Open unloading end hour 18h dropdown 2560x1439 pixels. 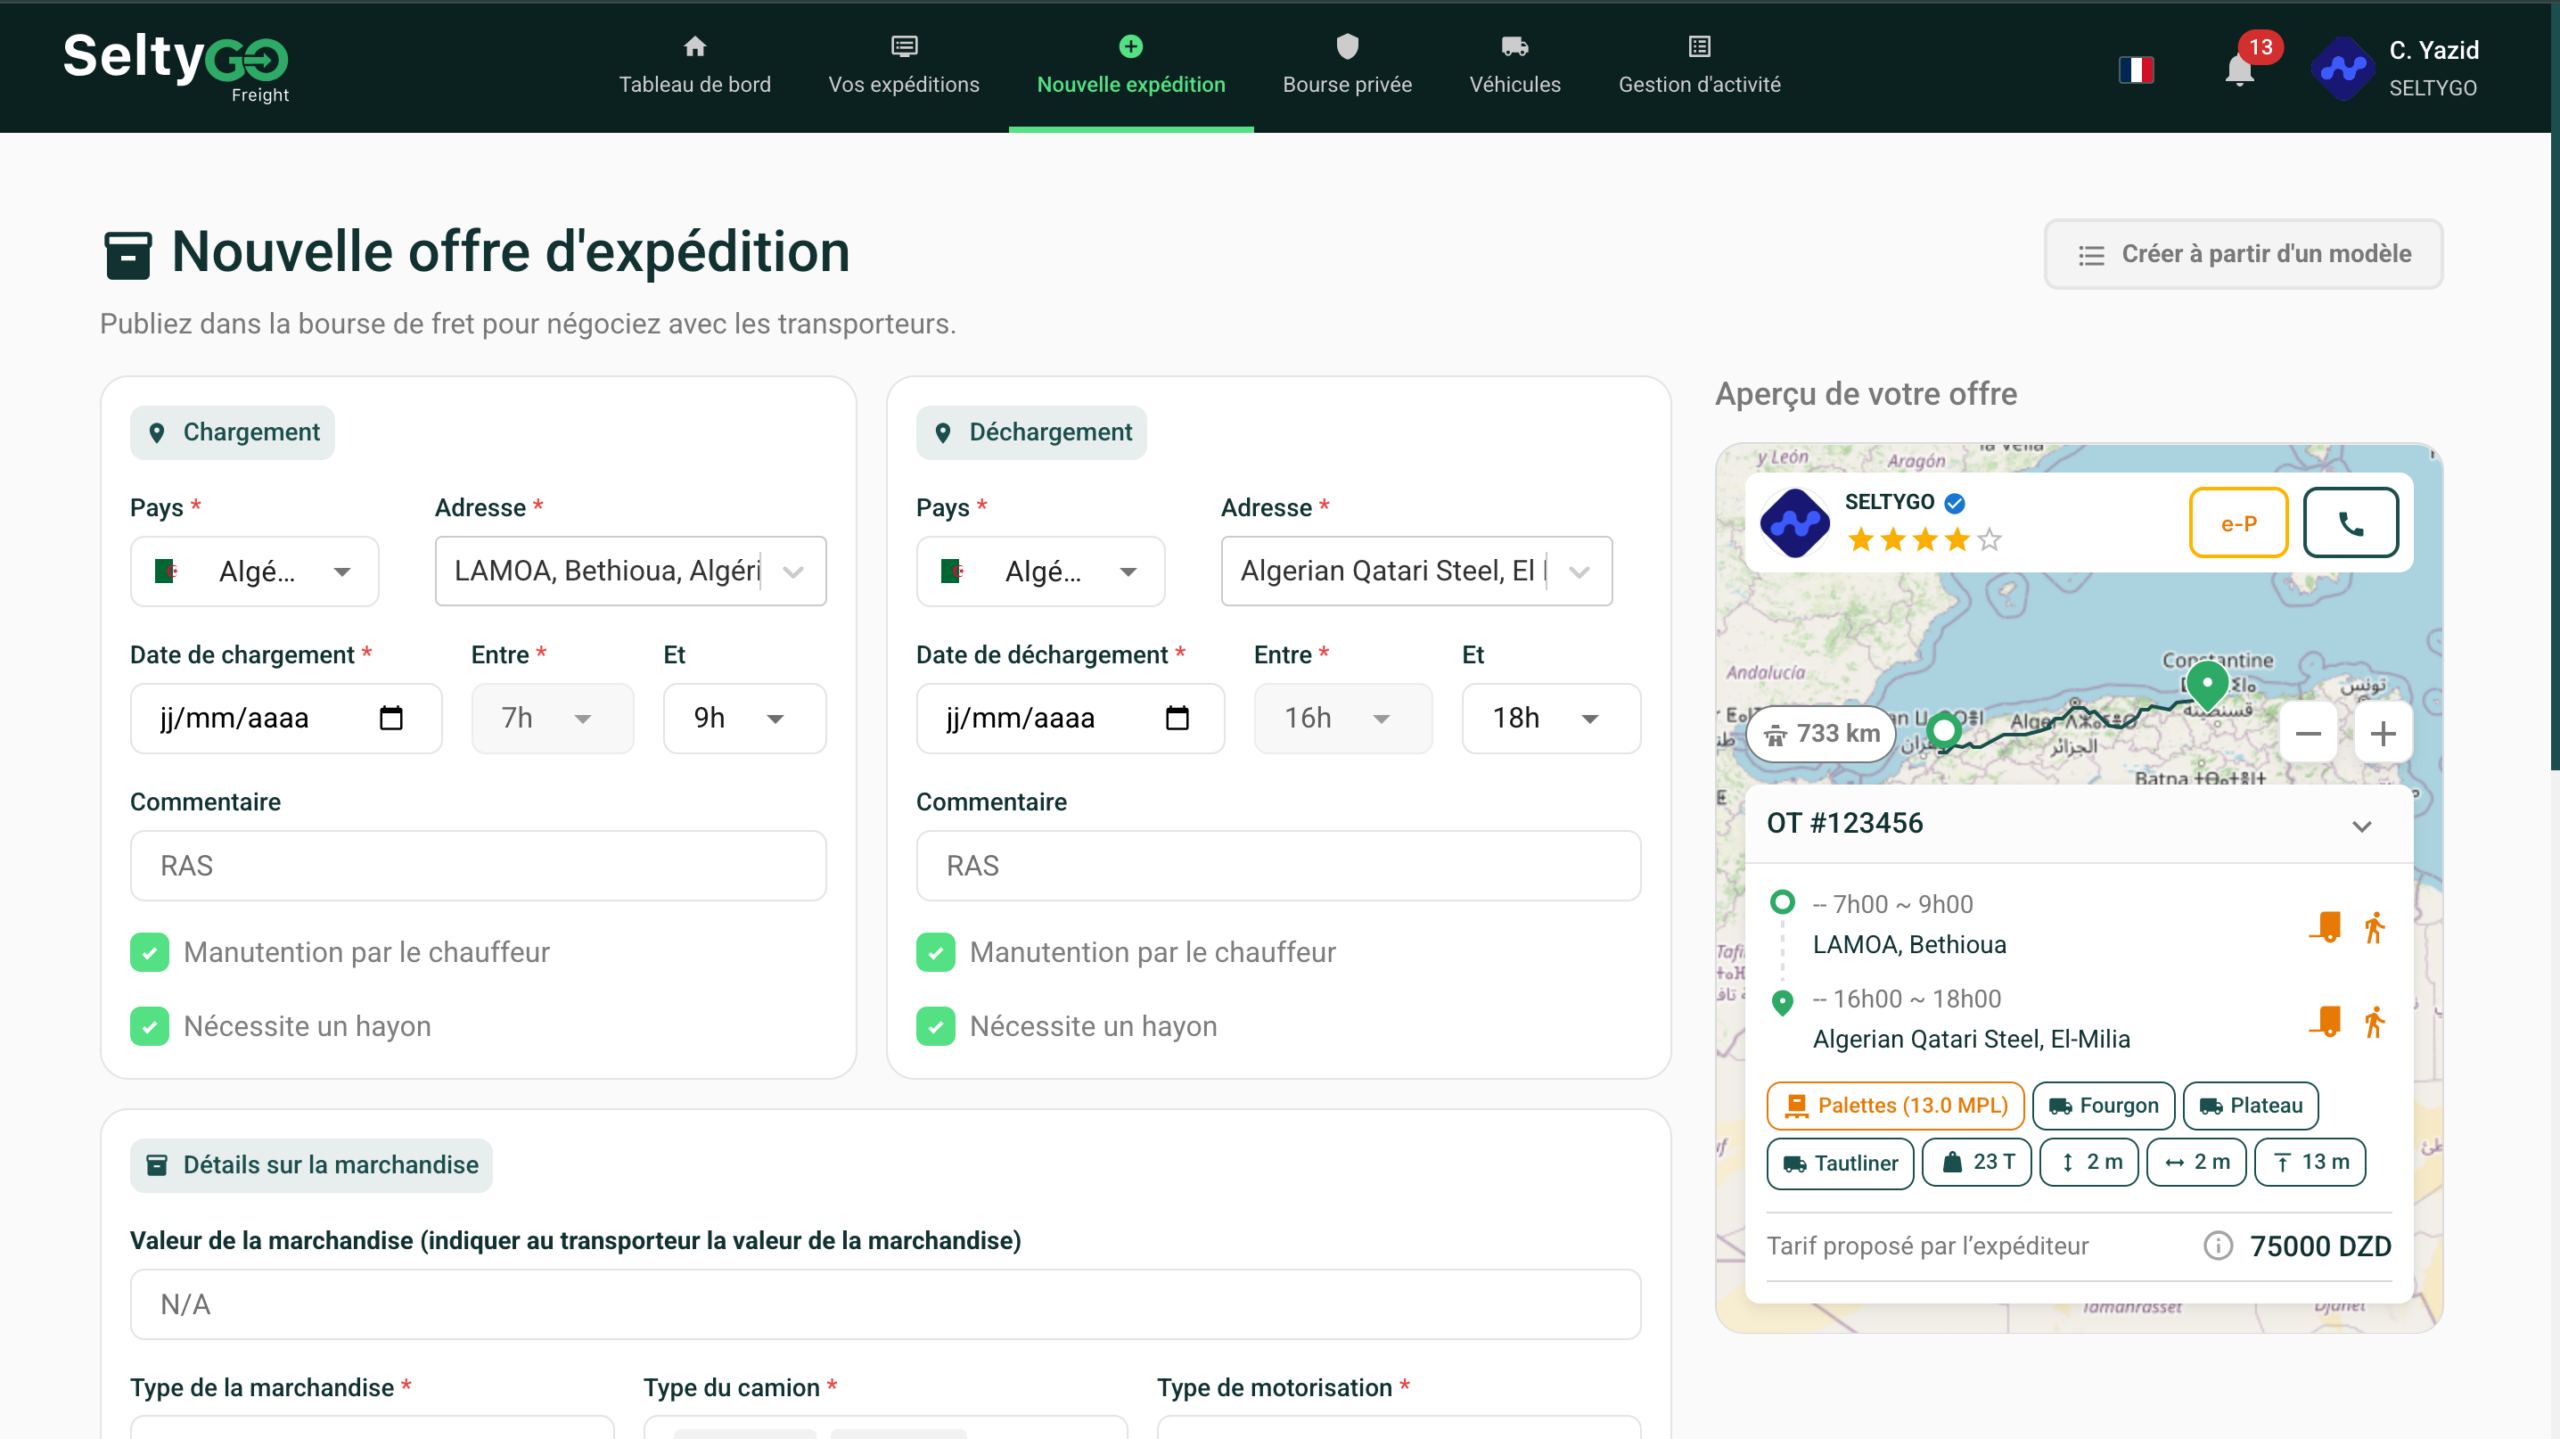coord(1549,718)
